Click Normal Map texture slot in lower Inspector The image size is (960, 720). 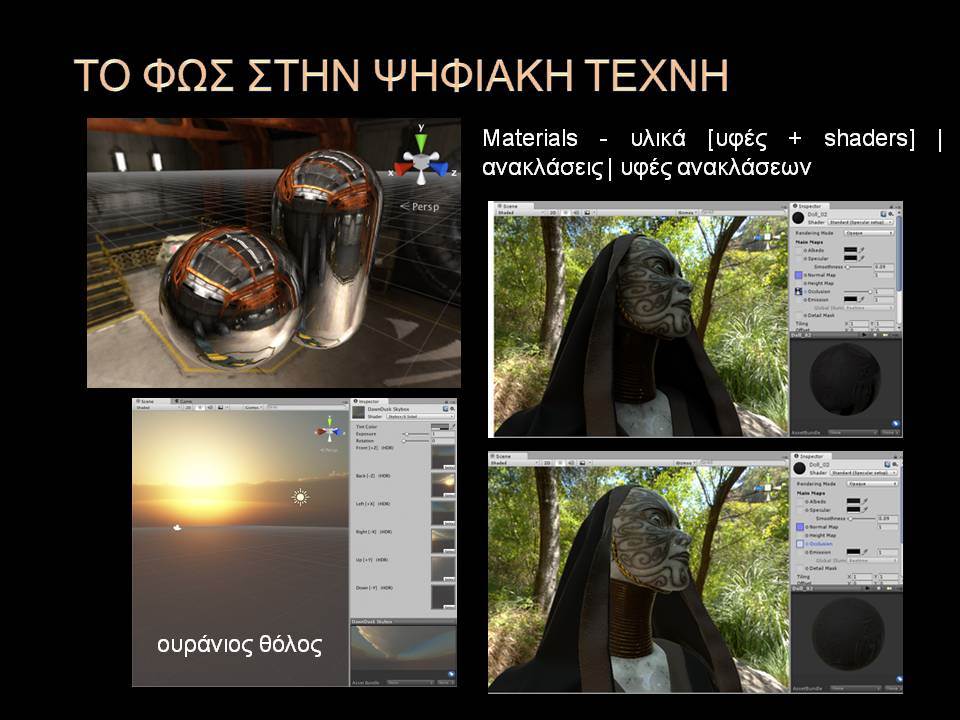799,527
